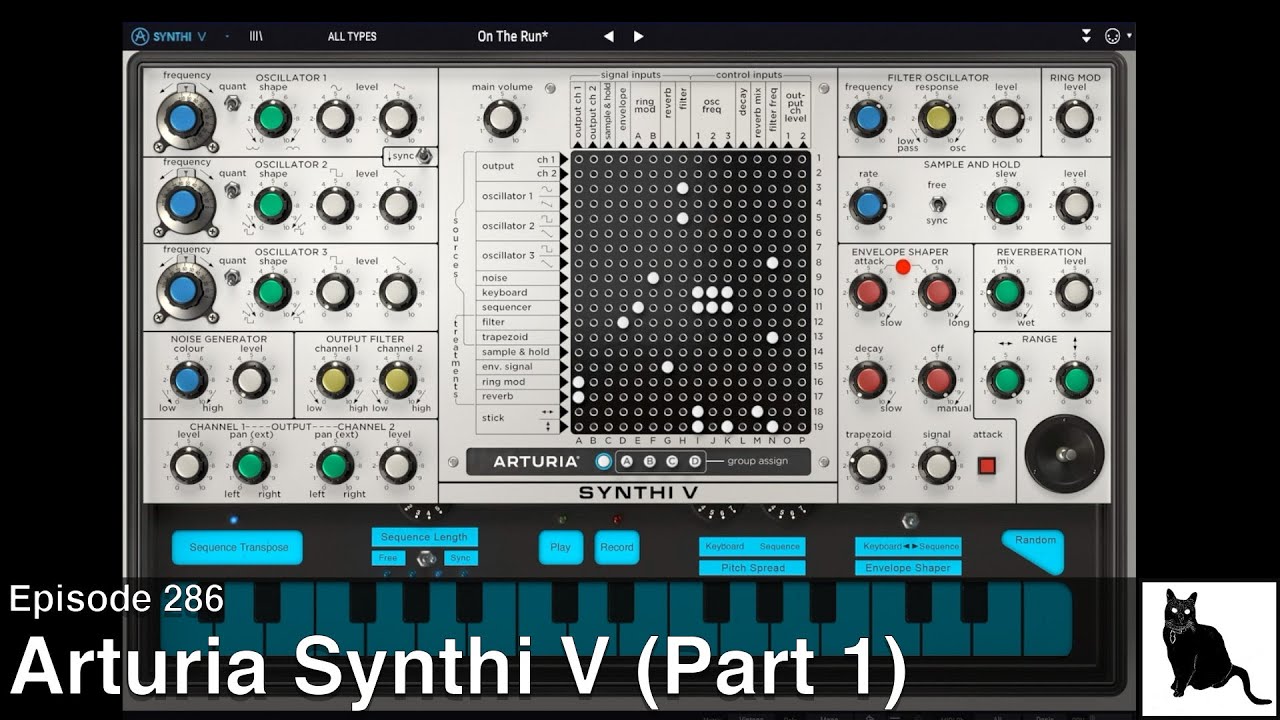Open the preset library browser icon
Viewport: 1280px width, 720px height.
tap(256, 36)
